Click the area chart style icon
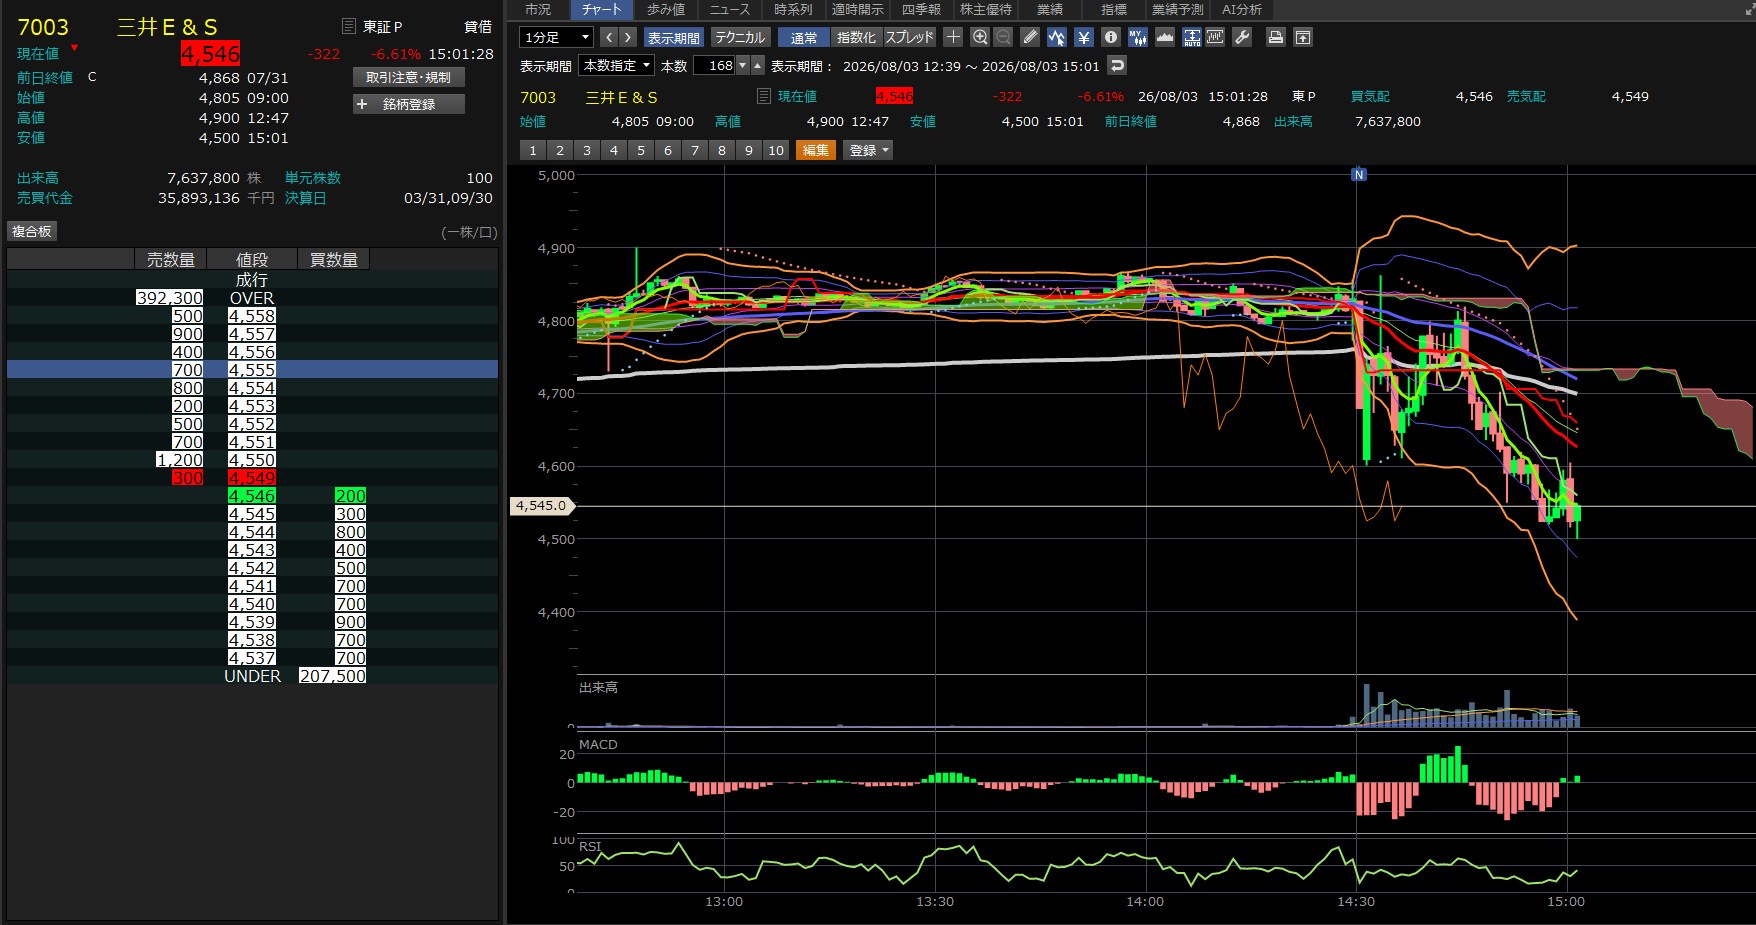Viewport: 1756px width, 925px height. coord(1165,37)
